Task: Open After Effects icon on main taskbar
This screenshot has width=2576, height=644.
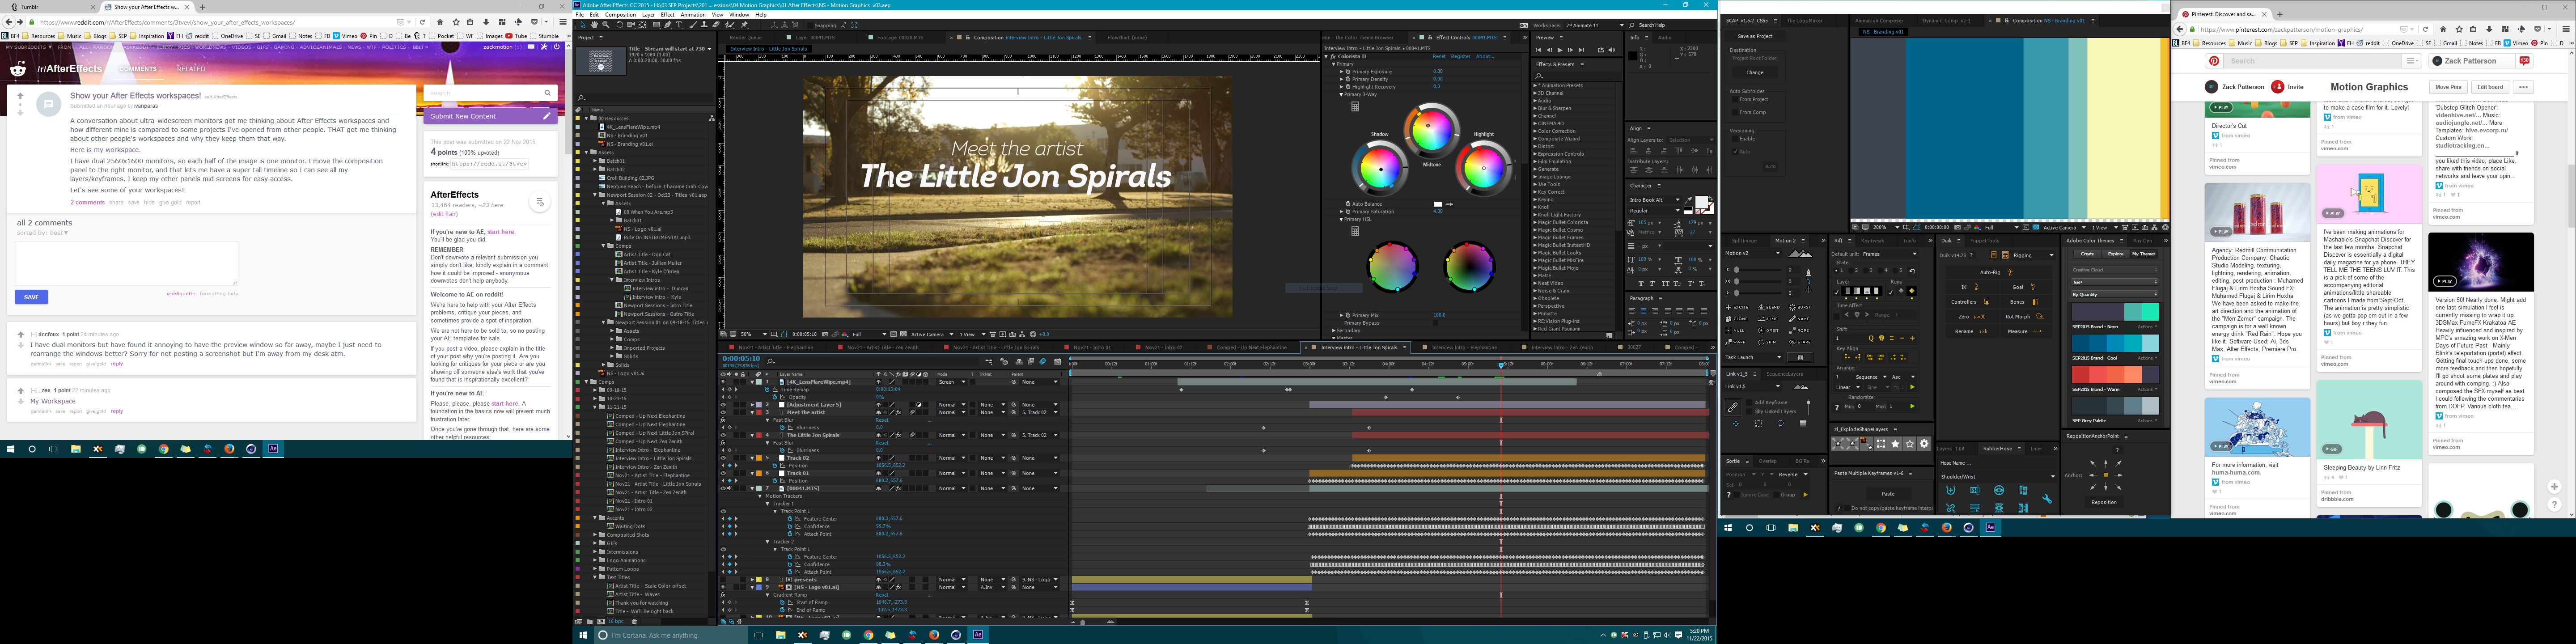Action: 978,635
